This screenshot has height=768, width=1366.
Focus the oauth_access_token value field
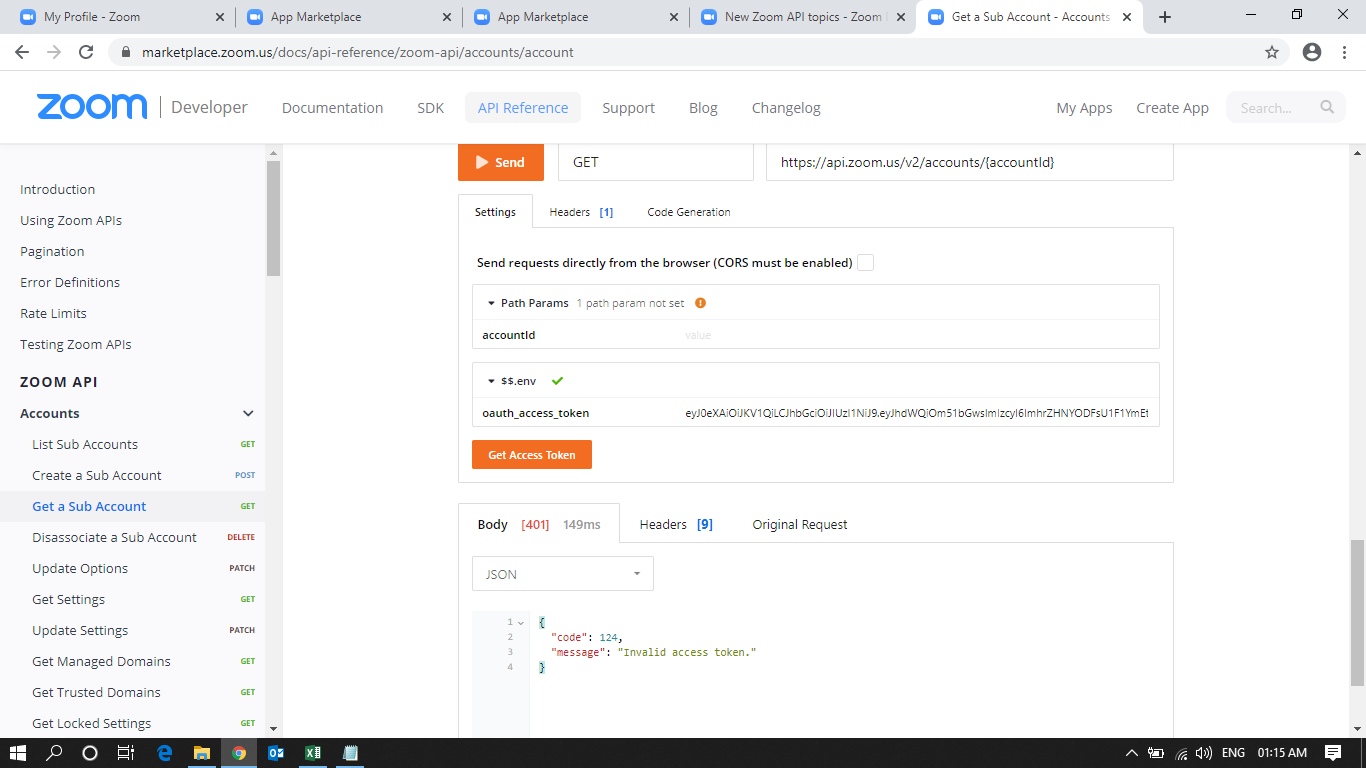[917, 413]
